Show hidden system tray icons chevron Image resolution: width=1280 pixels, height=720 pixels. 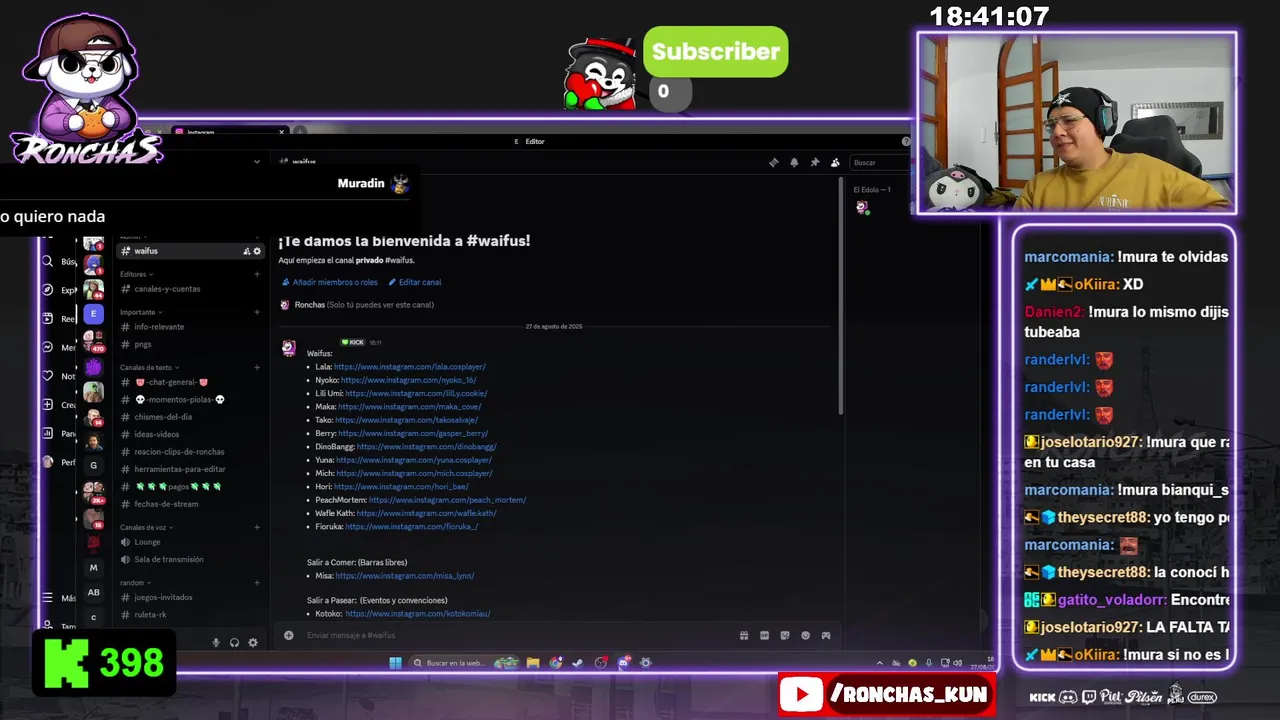pyautogui.click(x=880, y=663)
